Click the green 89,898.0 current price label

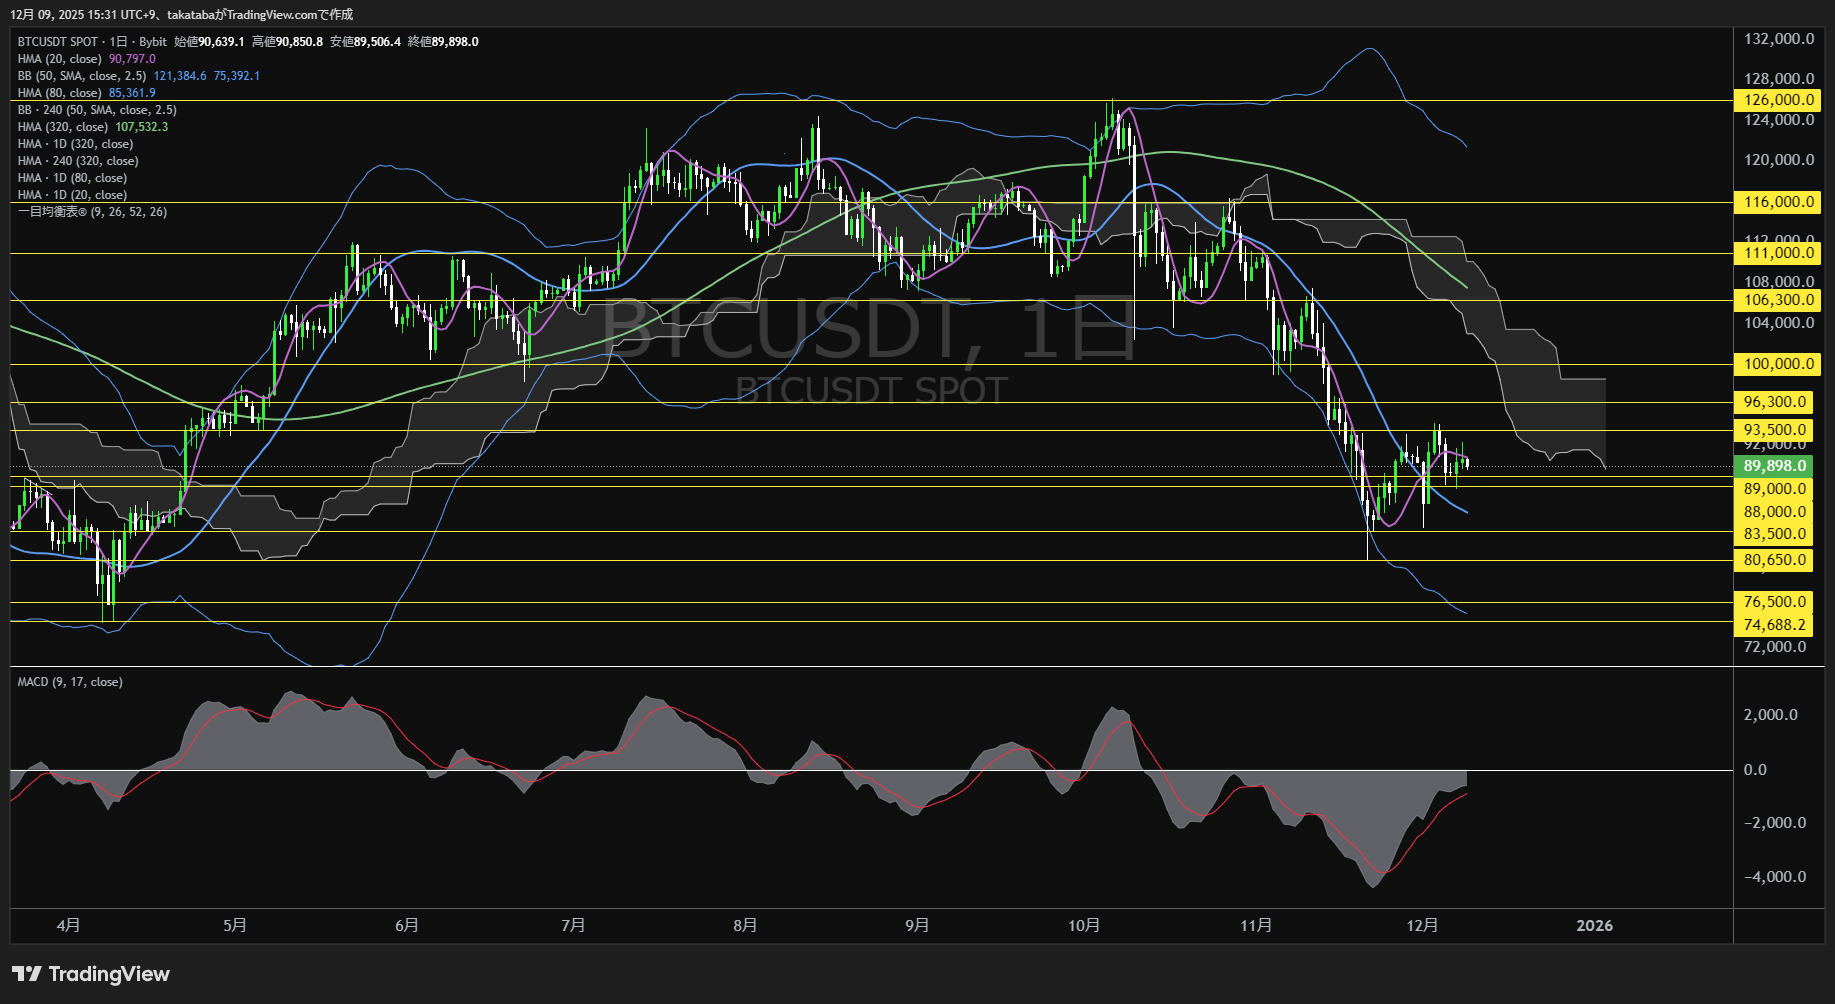pyautogui.click(x=1775, y=466)
